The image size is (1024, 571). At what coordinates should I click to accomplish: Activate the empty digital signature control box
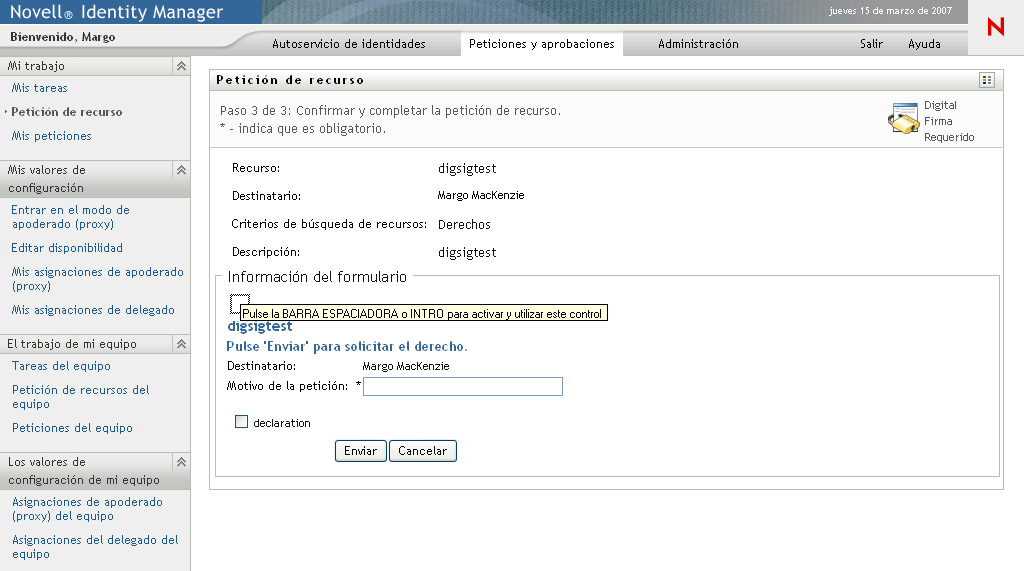coord(240,303)
